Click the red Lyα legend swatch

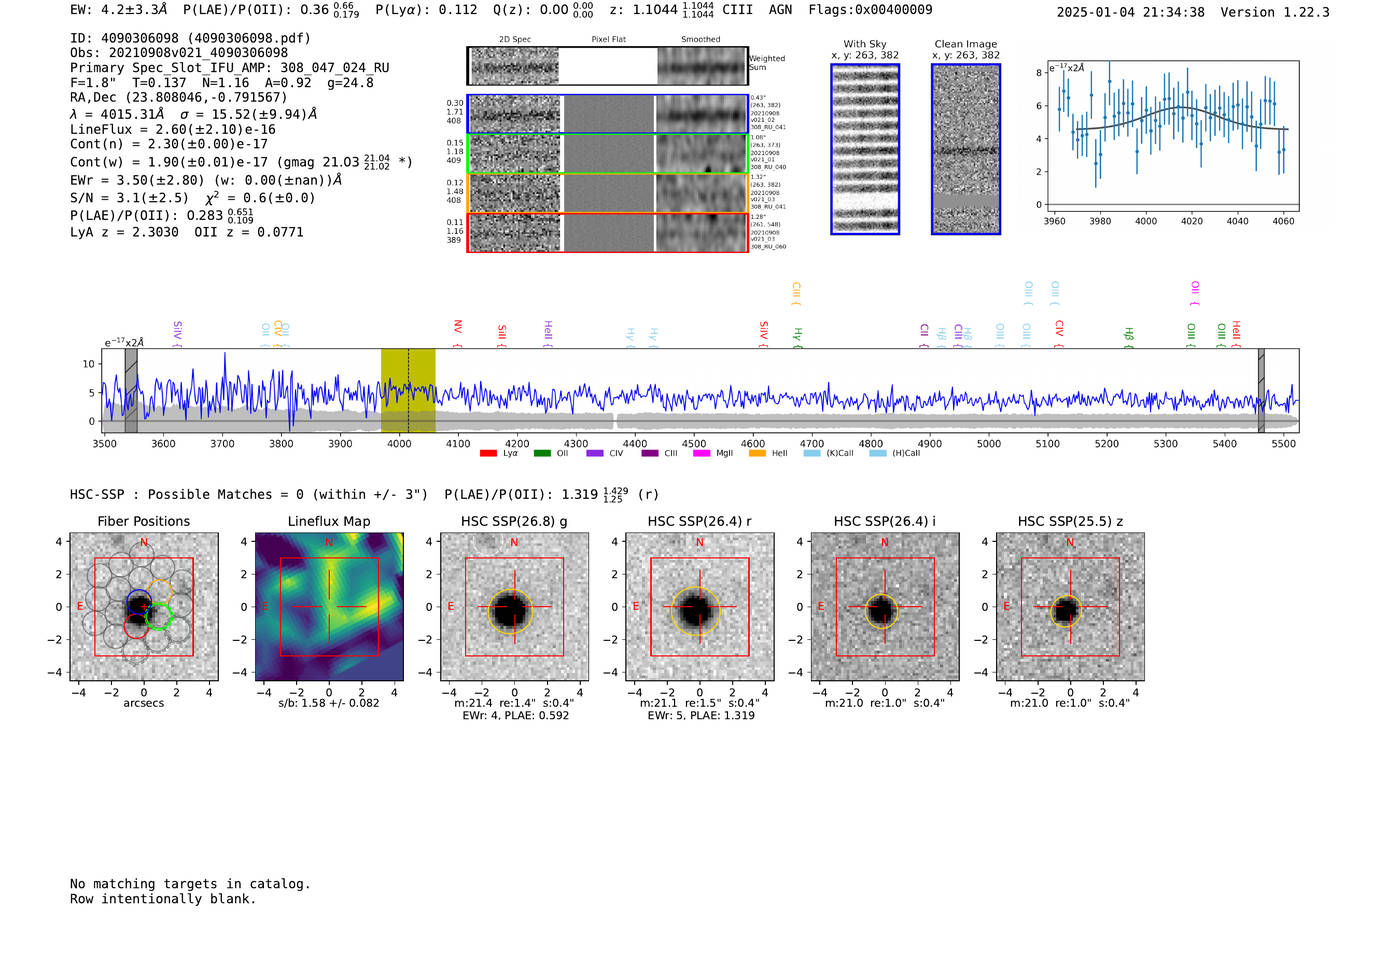(488, 454)
